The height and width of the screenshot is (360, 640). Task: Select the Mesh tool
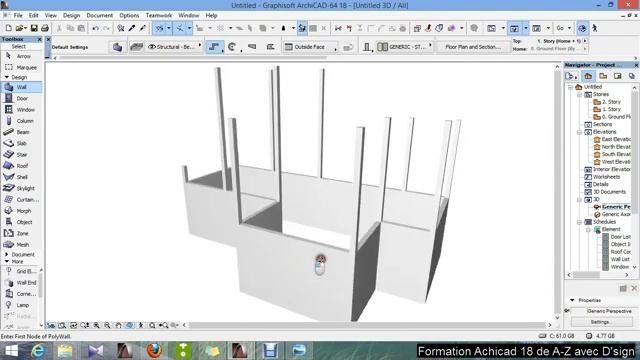21,244
